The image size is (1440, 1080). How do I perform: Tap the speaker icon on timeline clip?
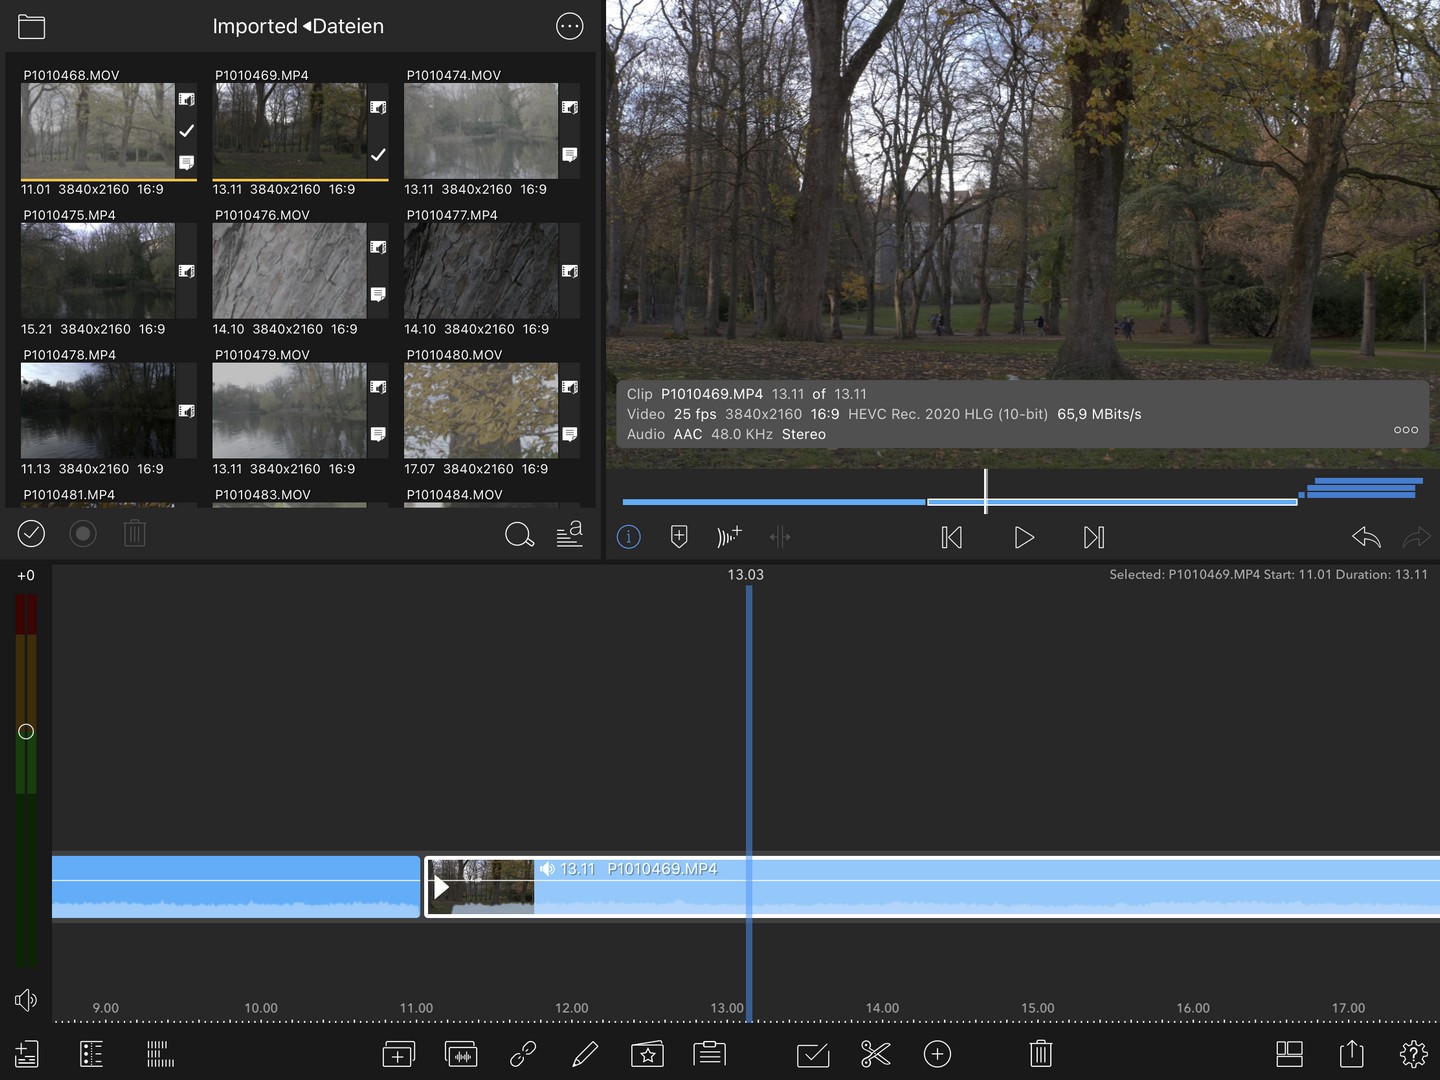(547, 869)
